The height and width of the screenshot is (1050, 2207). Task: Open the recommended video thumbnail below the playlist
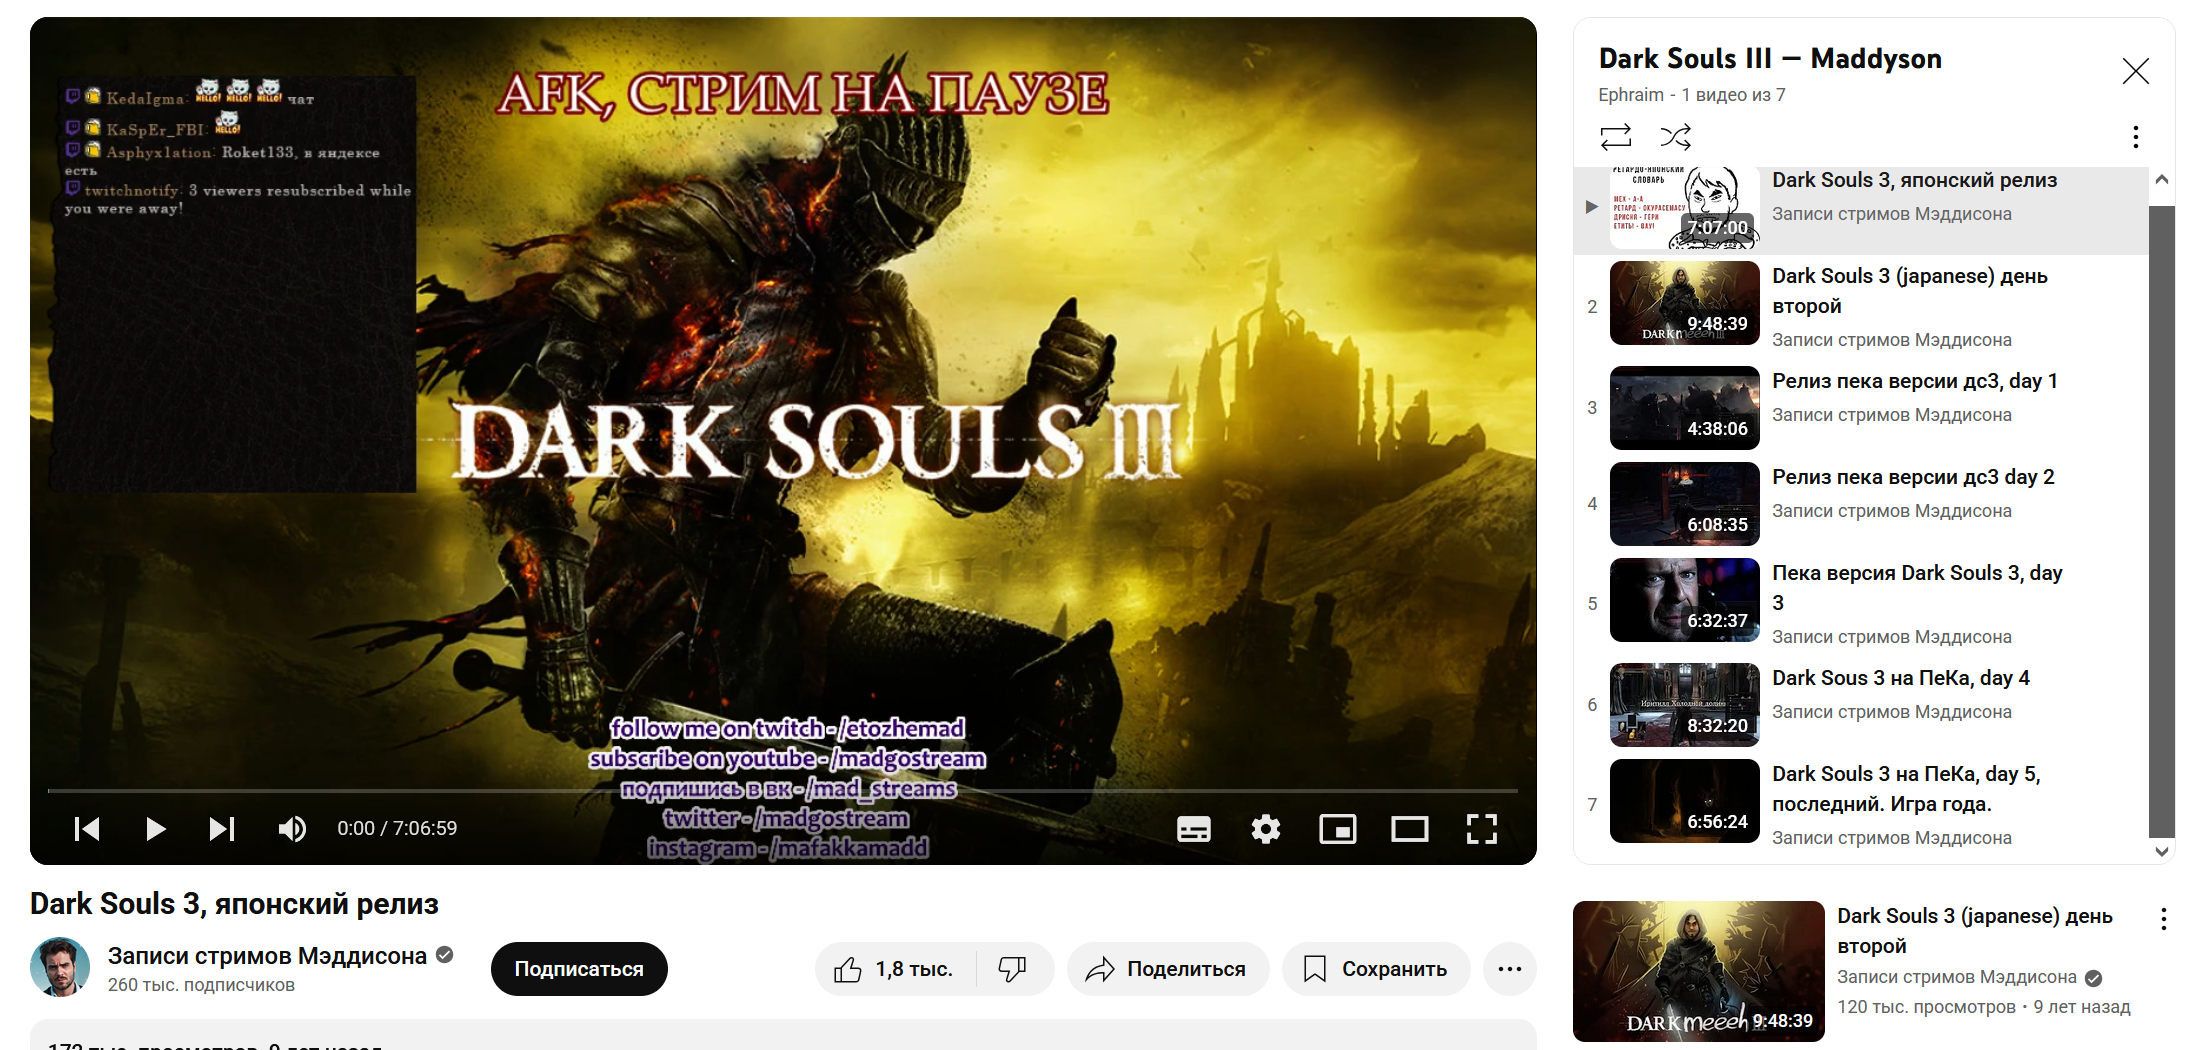[1699, 971]
